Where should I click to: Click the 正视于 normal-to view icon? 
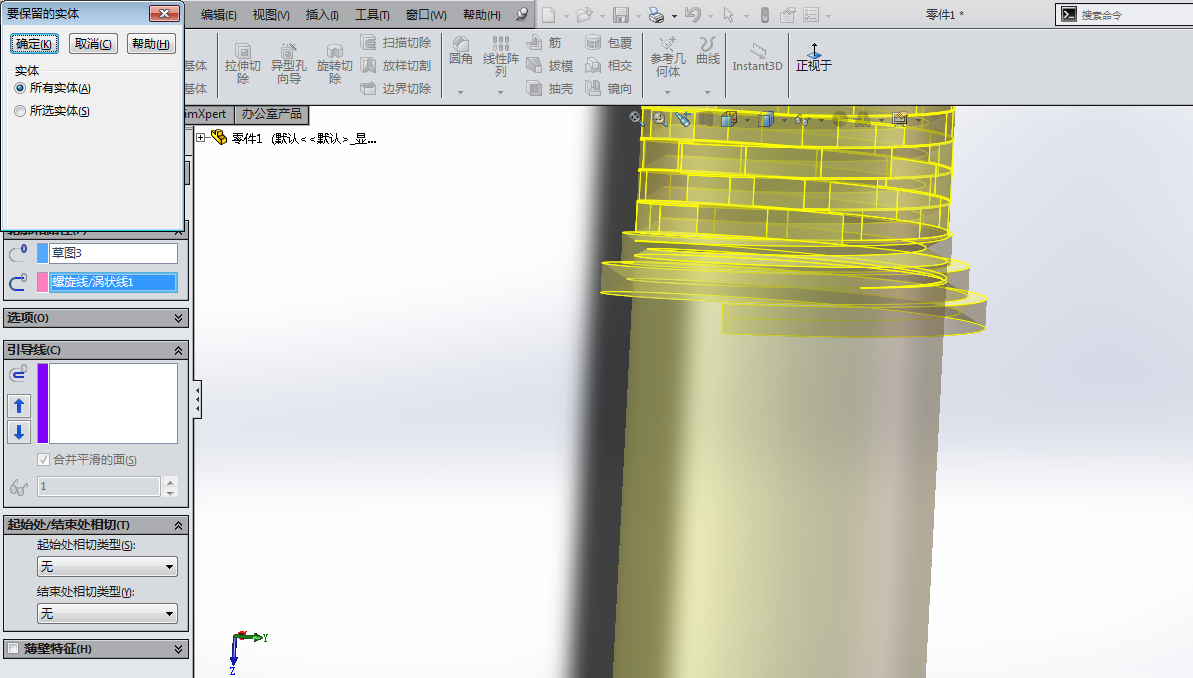[813, 58]
